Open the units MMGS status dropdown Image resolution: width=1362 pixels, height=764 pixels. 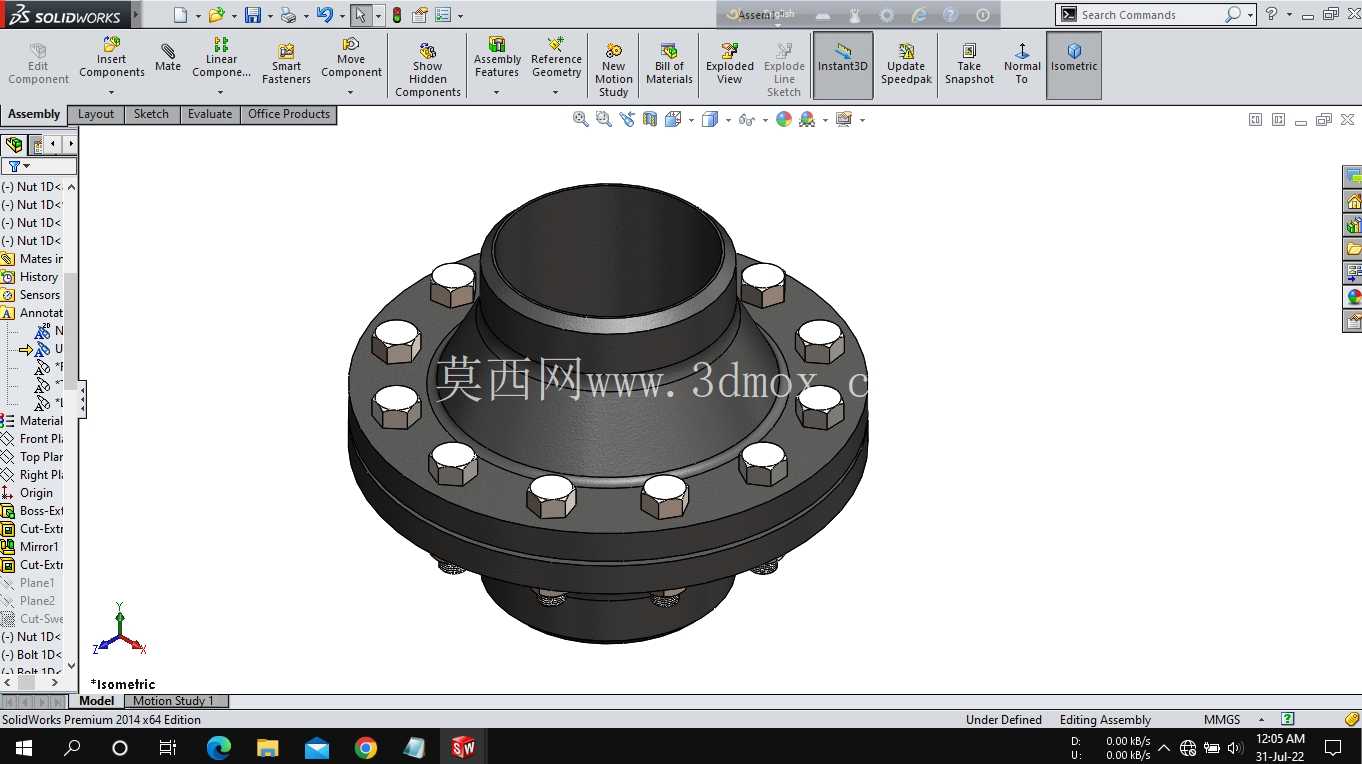[1261, 720]
